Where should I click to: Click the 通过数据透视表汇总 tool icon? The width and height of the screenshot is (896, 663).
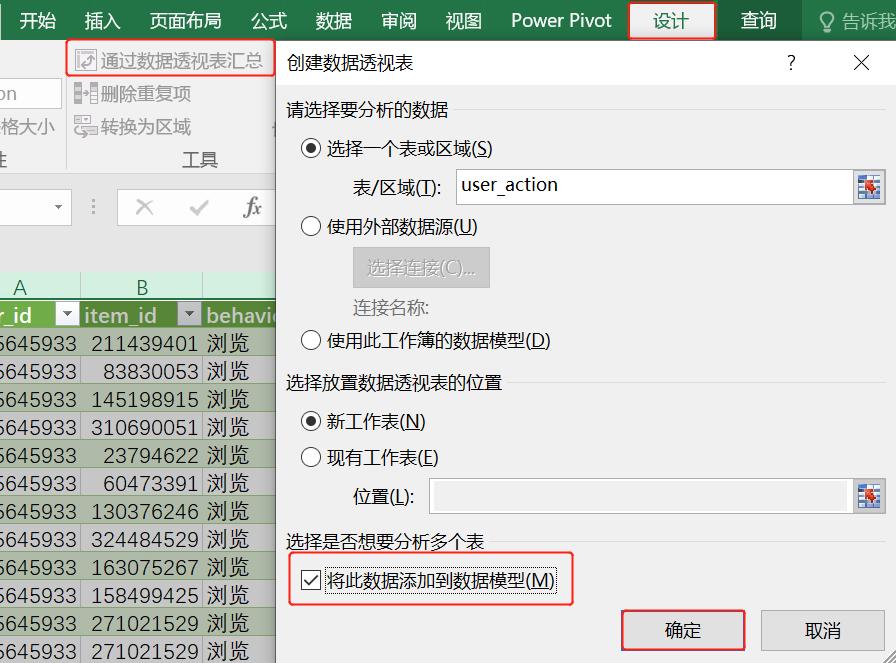click(84, 59)
